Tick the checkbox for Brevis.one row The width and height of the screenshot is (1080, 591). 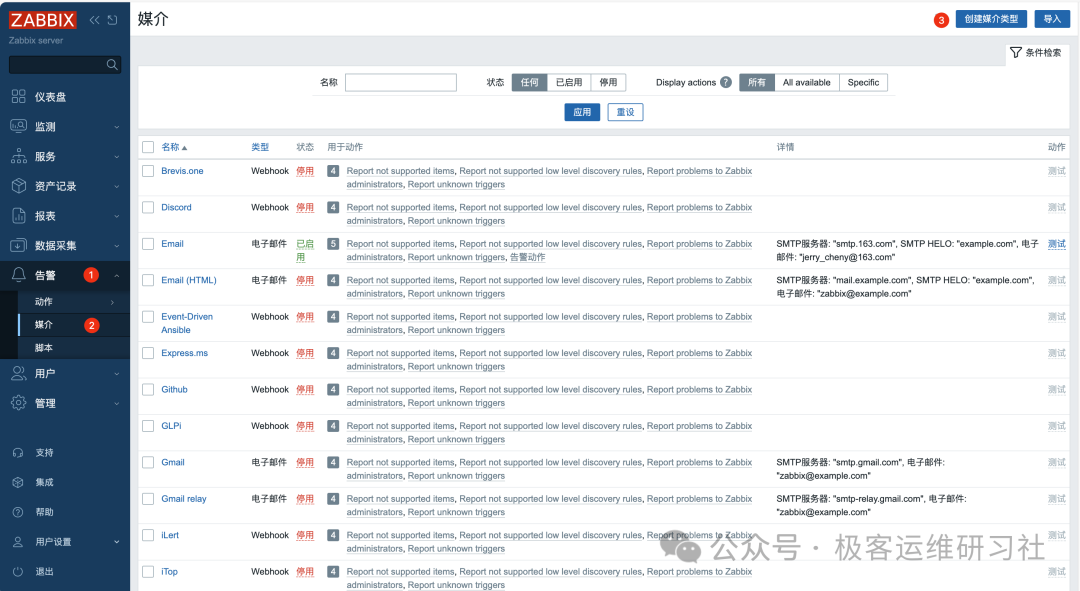tap(148, 171)
